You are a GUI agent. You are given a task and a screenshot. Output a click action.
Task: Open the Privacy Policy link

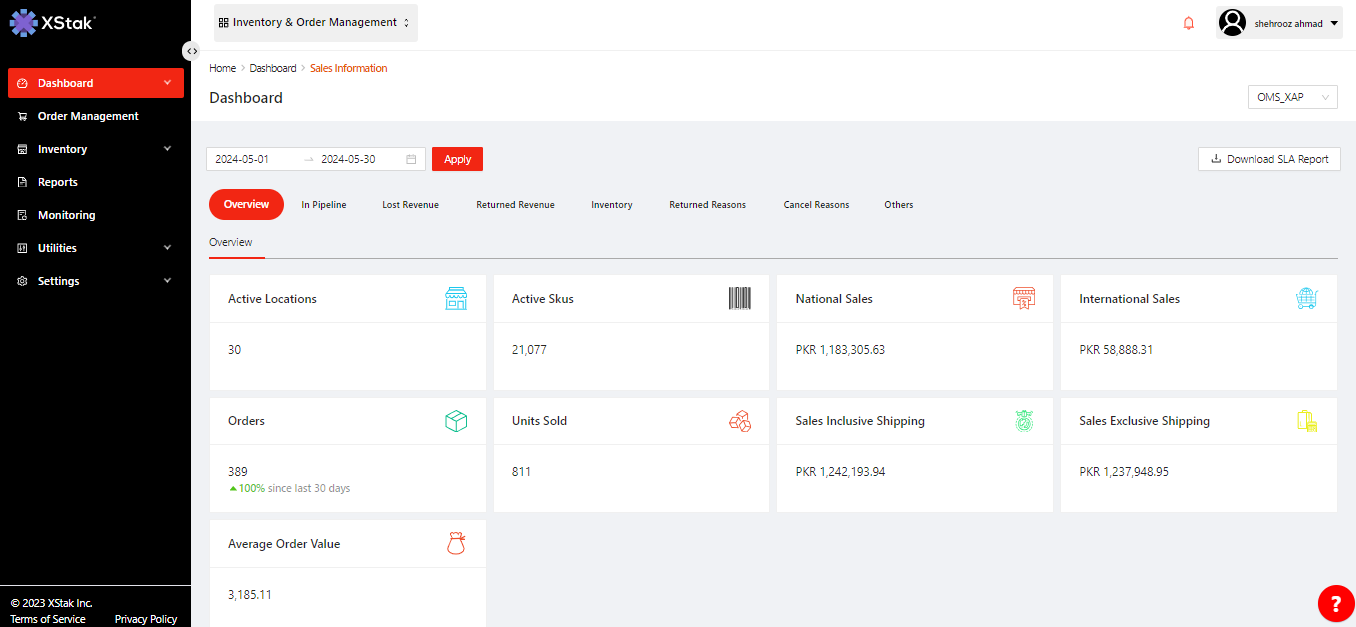(146, 619)
